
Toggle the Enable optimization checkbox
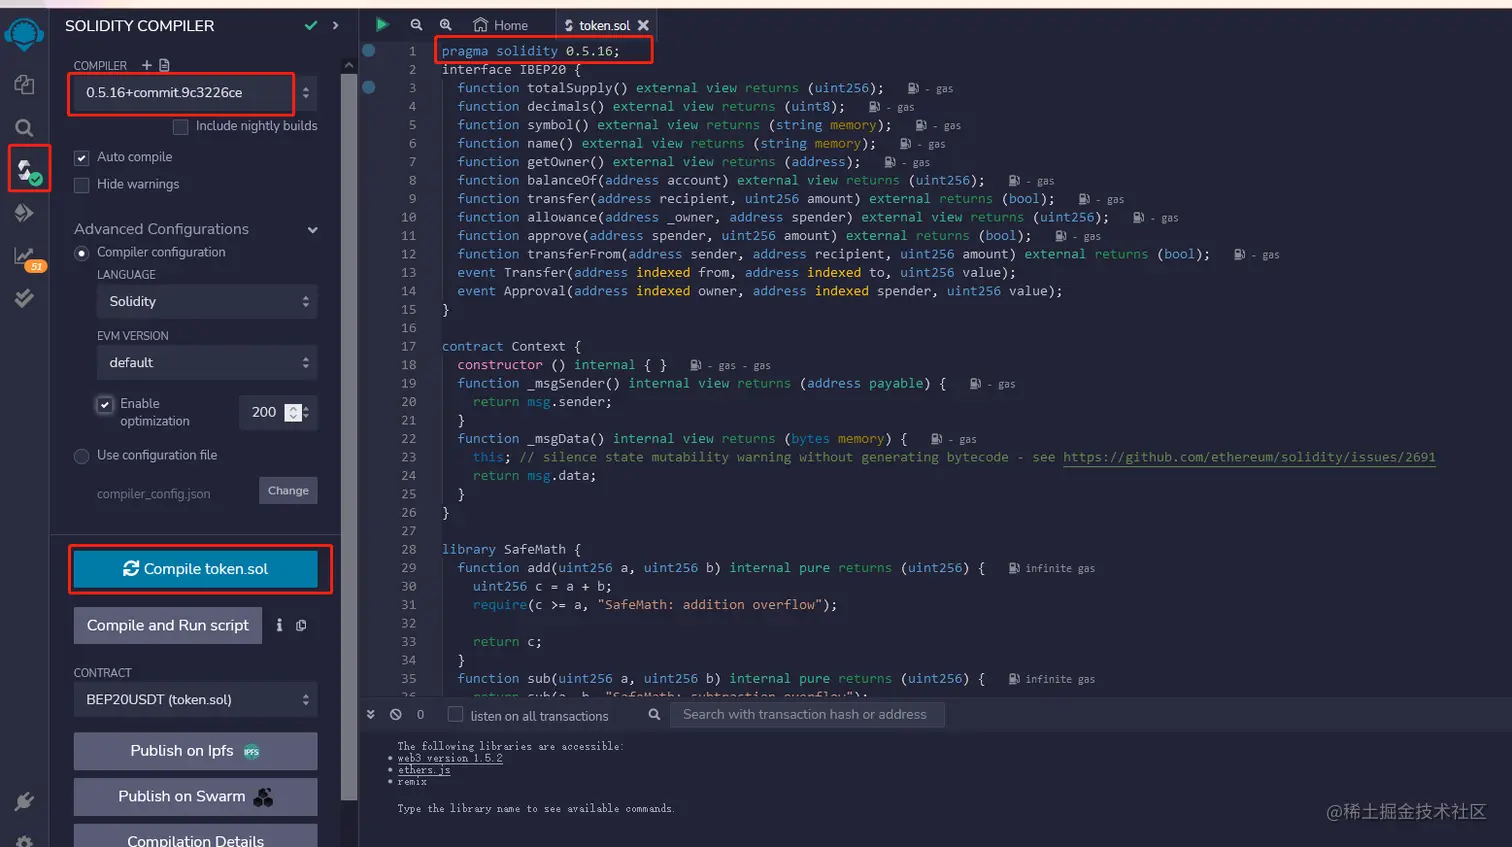(105, 404)
